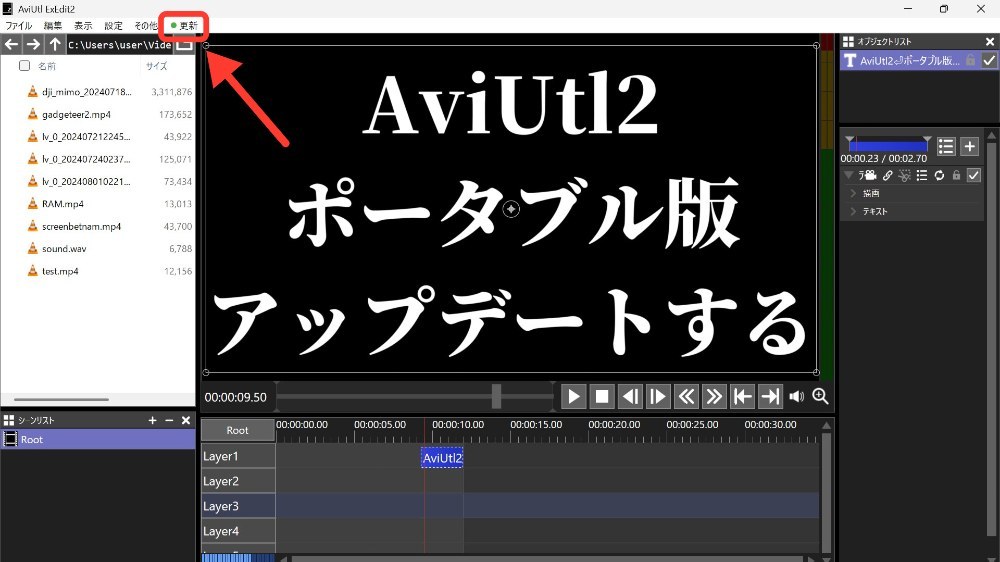Viewport: 1000px width, 562px height.
Task: Sort files by the サイズ column header
Action: 156,66
